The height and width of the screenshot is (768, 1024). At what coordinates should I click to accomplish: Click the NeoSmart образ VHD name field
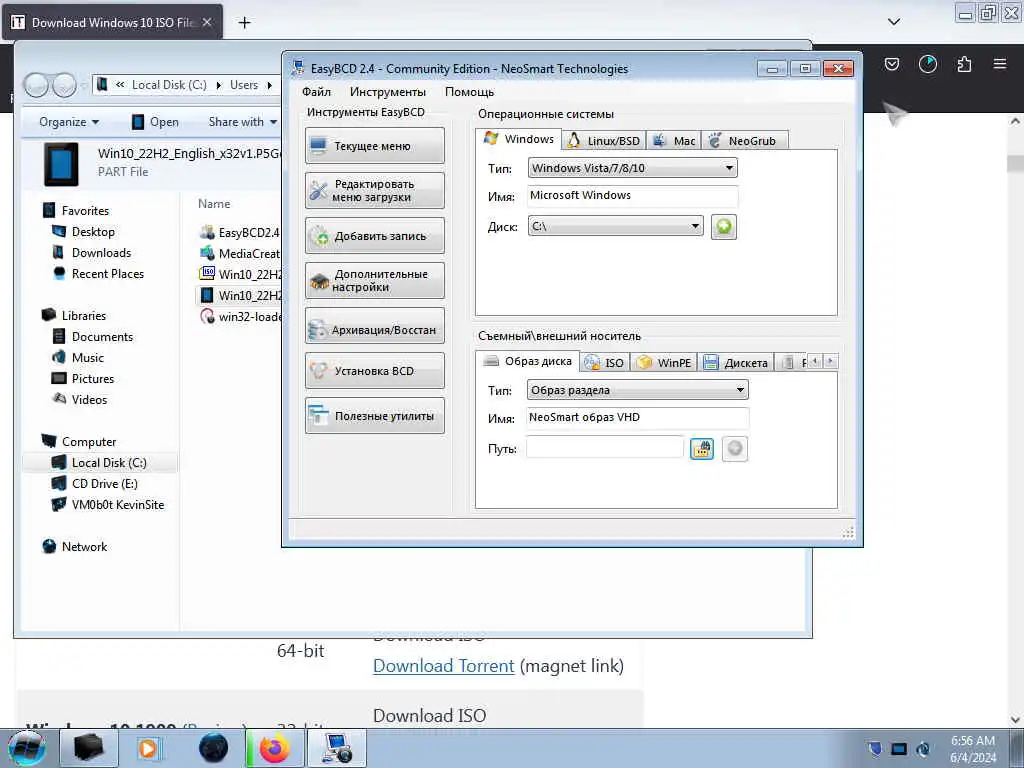click(637, 417)
